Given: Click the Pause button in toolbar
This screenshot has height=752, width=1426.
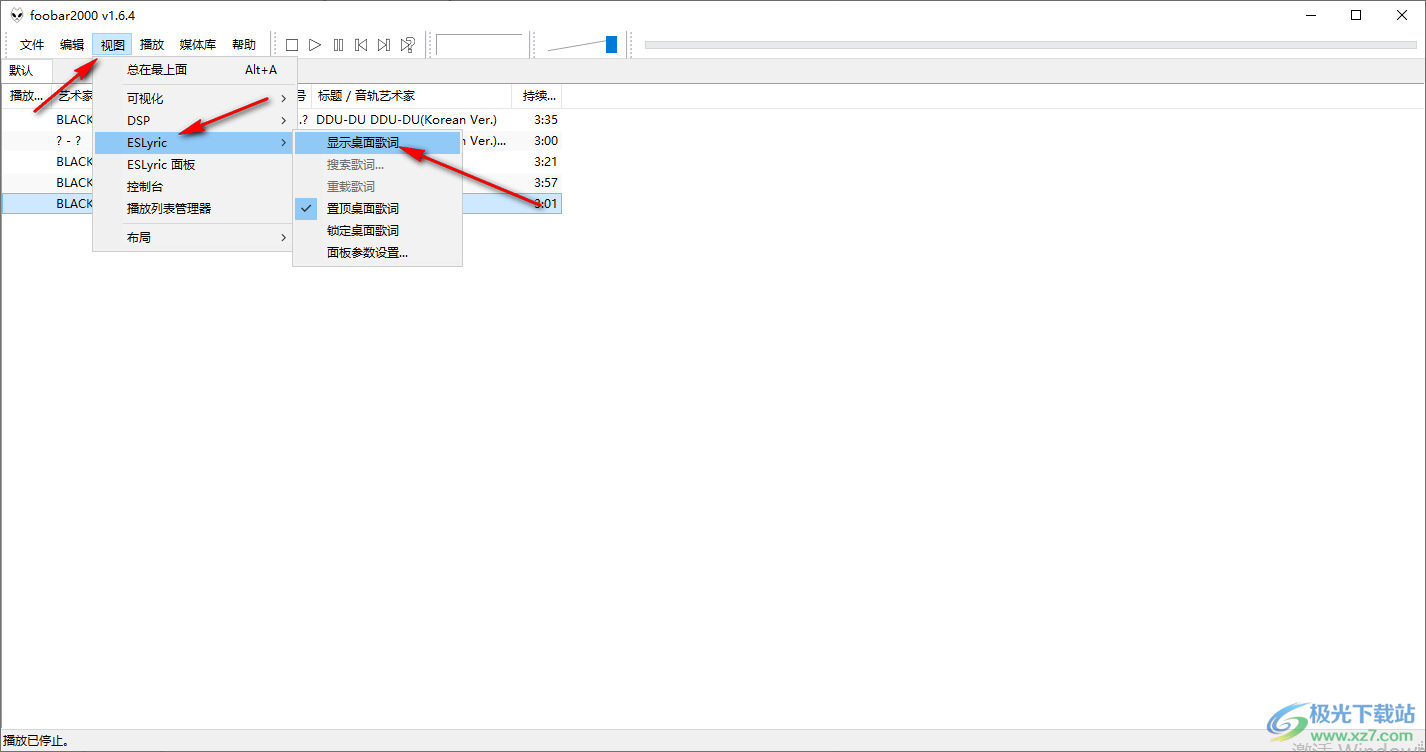Looking at the screenshot, I should pos(338,45).
